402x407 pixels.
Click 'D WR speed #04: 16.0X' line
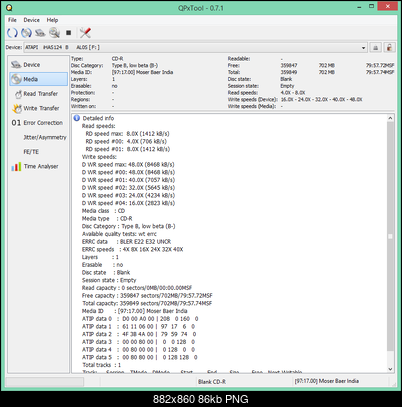click(128, 203)
